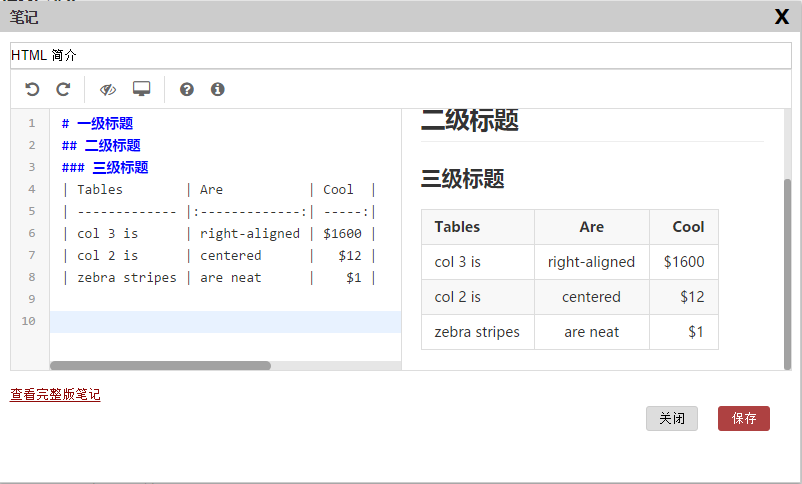
Task: Open the 查看完整版笔记 link
Action: pos(55,395)
